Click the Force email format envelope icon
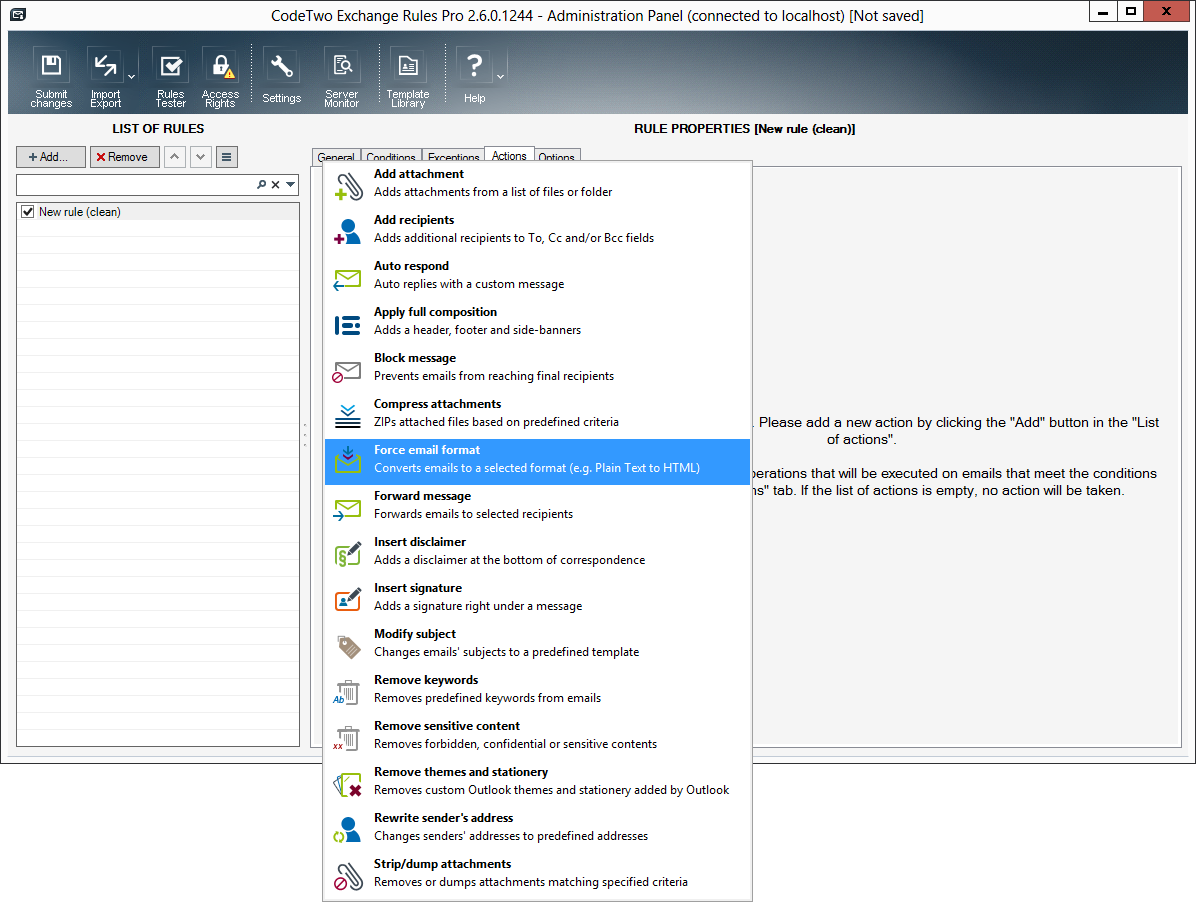The width and height of the screenshot is (1196, 902). click(348, 461)
